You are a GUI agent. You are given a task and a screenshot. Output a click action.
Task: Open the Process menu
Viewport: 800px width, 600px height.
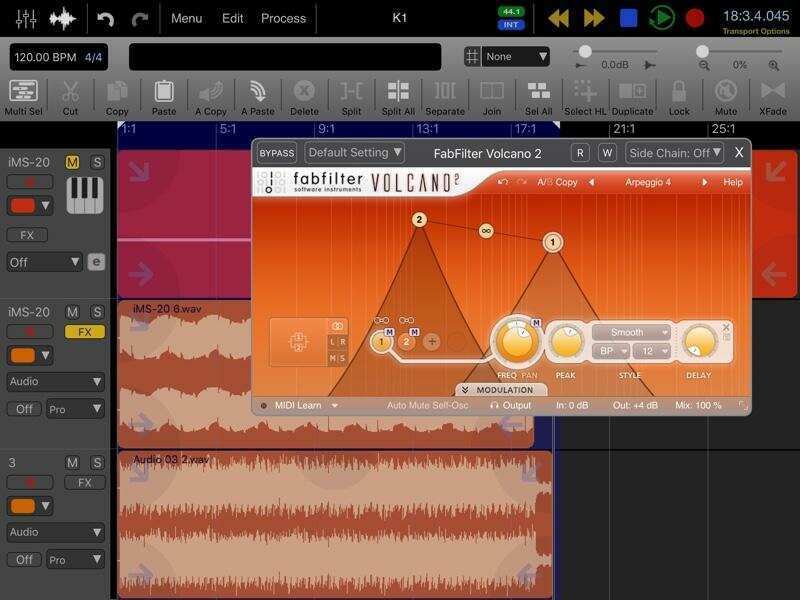(283, 18)
